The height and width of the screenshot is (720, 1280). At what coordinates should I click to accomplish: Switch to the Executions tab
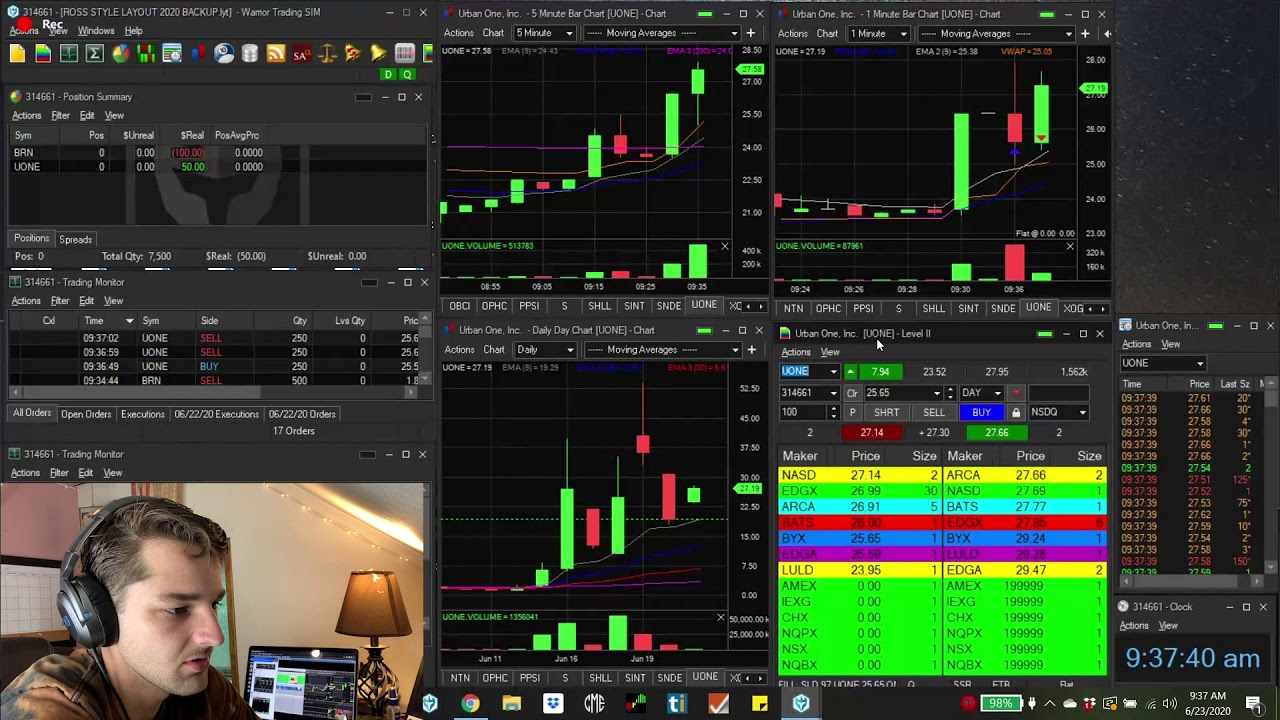[142, 414]
